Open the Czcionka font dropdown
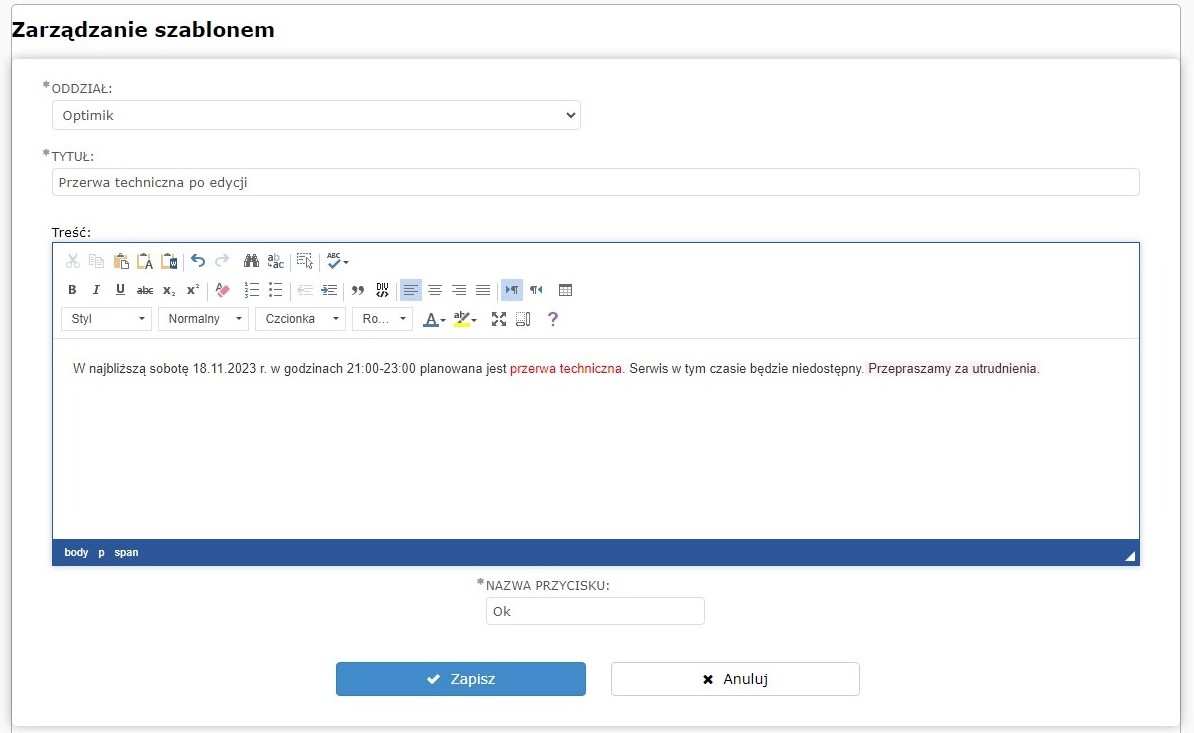This screenshot has height=733, width=1194. 300,319
